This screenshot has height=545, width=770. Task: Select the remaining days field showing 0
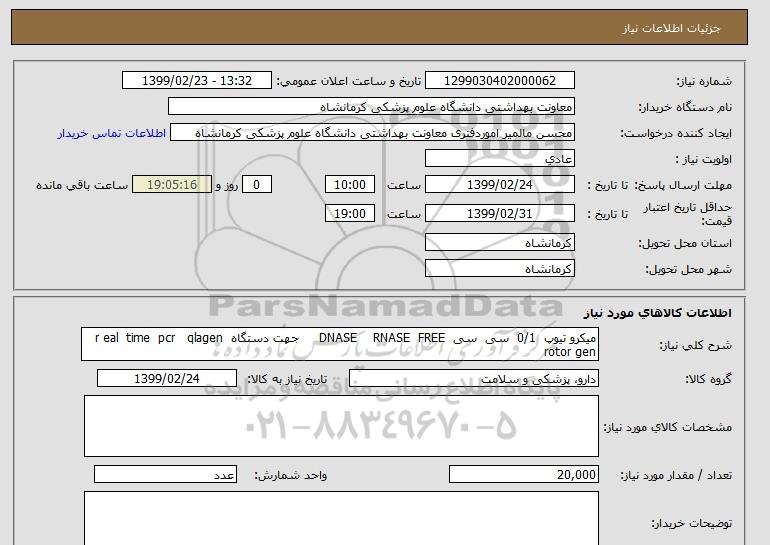pyautogui.click(x=256, y=185)
